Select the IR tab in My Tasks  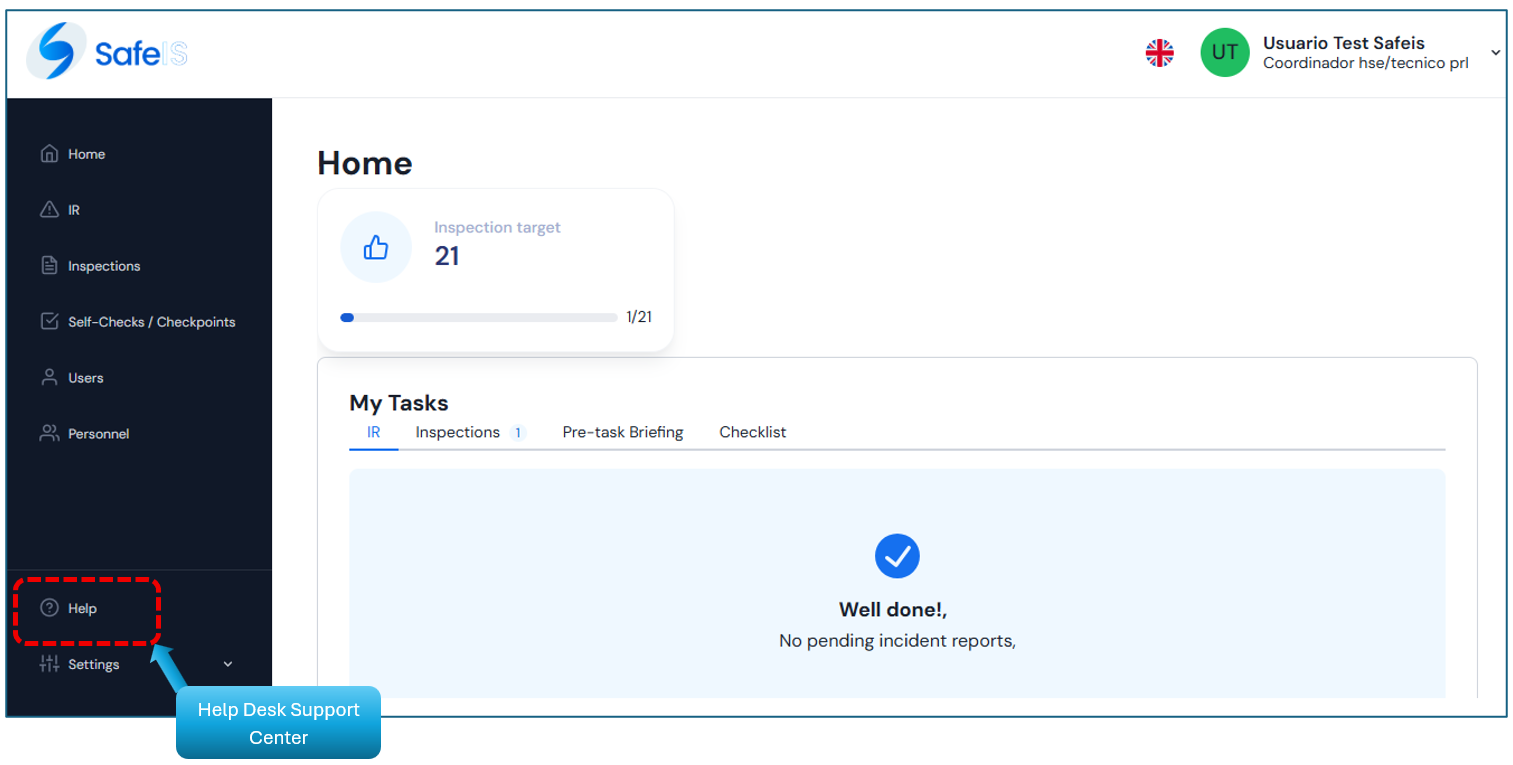coord(373,432)
